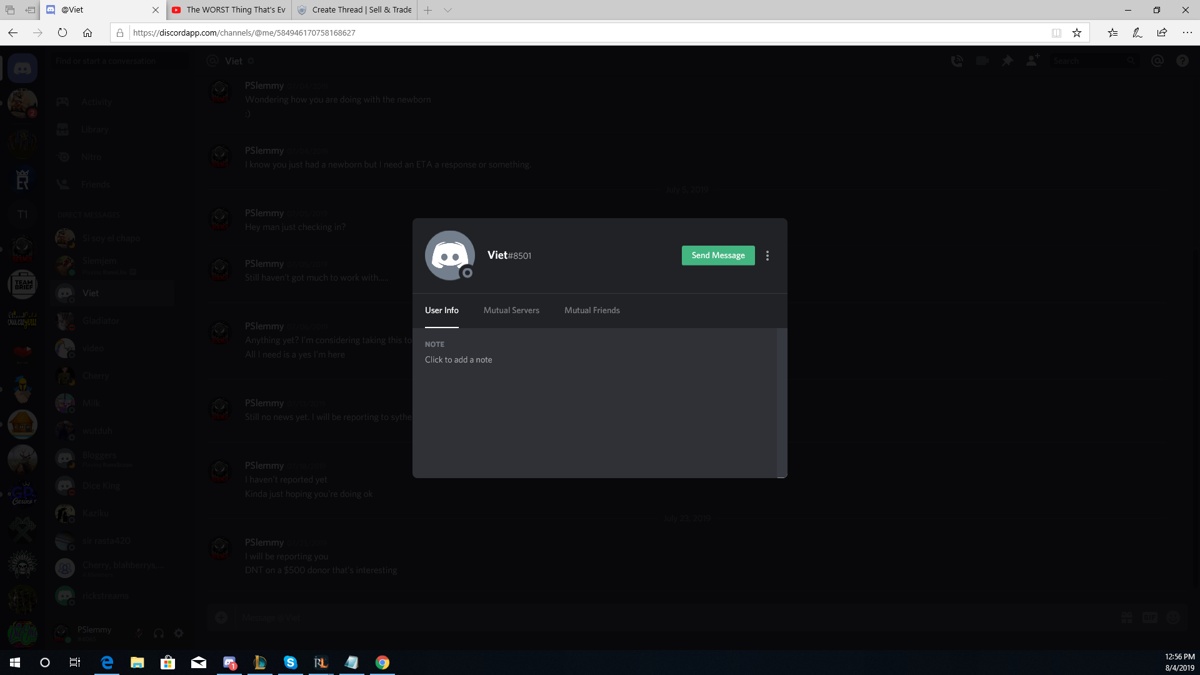Image resolution: width=1200 pixels, height=675 pixels.
Task: Click the Discord Home logo in server list
Action: pyautogui.click(x=22, y=68)
